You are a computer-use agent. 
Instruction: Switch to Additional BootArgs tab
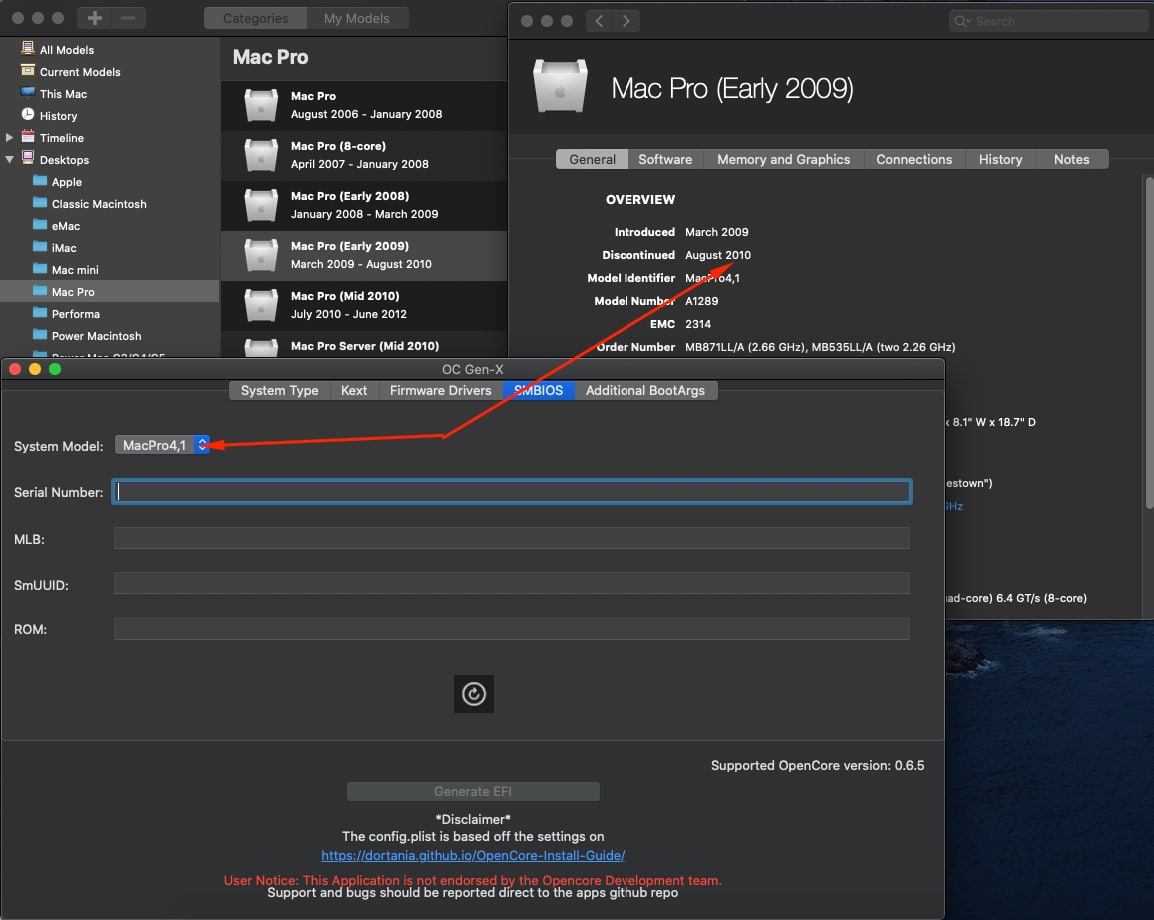click(x=645, y=390)
